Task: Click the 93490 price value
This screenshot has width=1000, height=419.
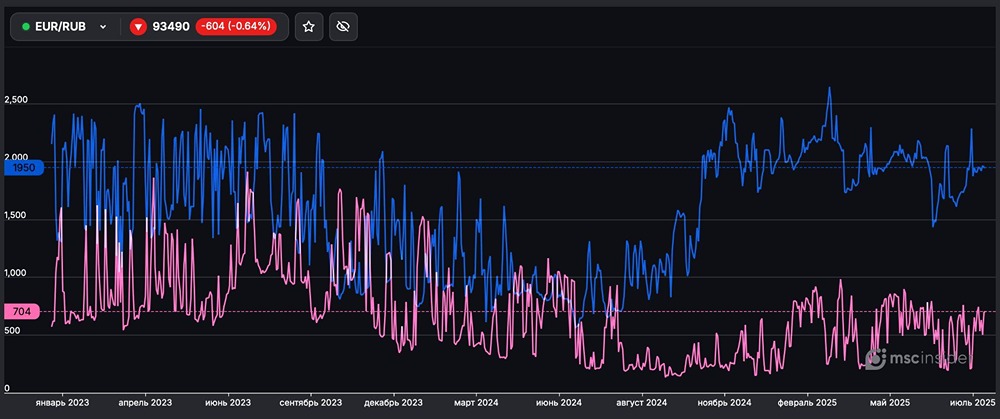Action: pos(172,27)
